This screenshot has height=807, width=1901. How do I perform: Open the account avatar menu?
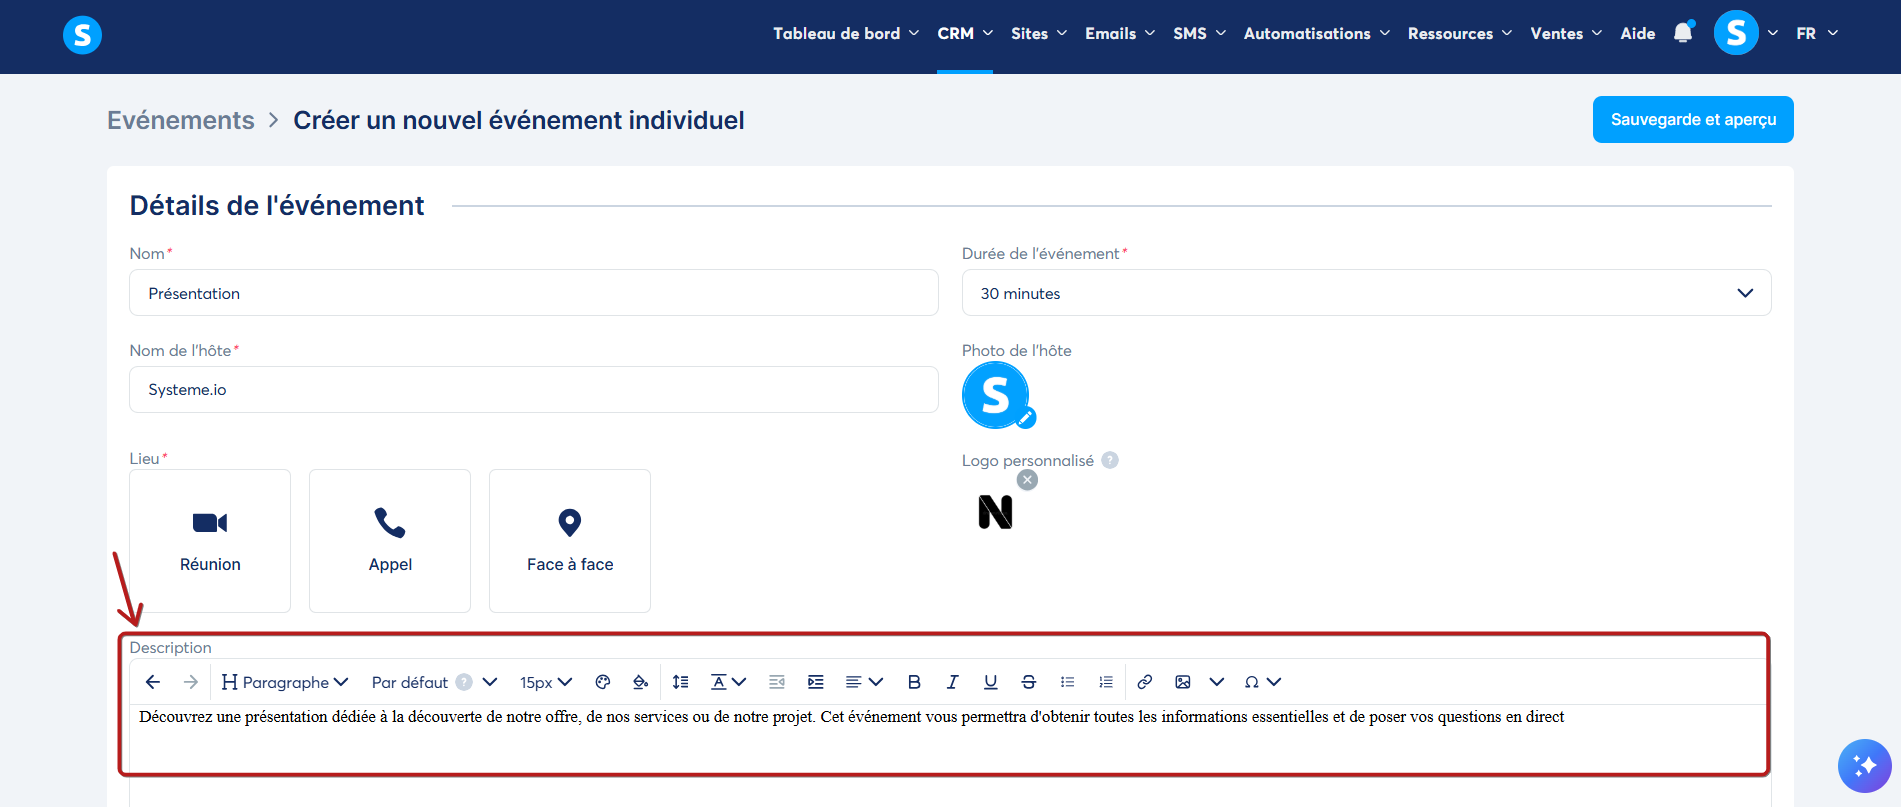[x=1736, y=33]
